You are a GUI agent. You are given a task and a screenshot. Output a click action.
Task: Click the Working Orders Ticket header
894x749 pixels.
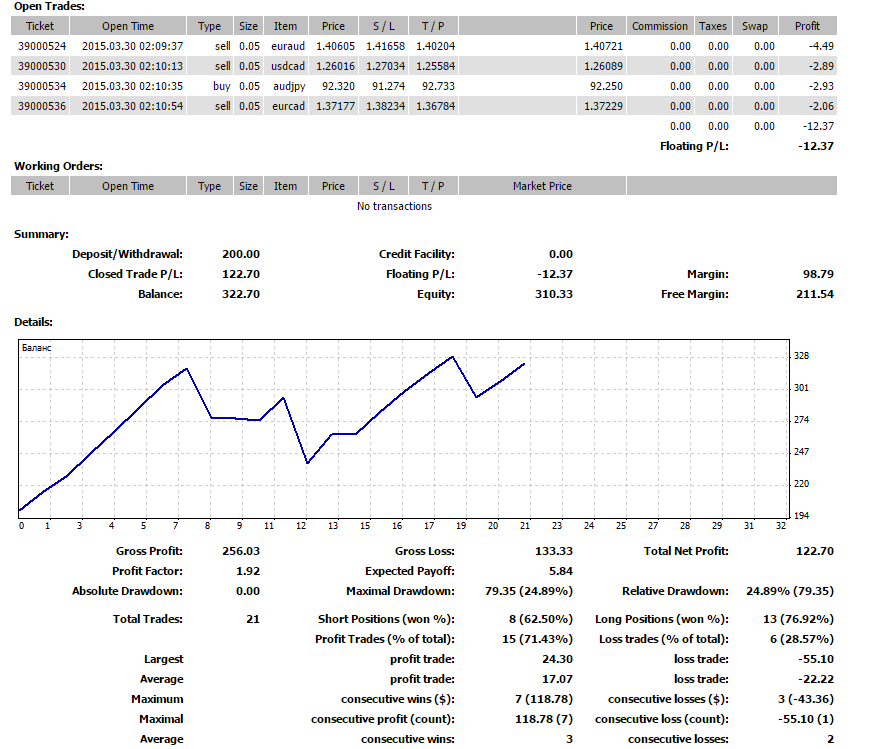40,186
